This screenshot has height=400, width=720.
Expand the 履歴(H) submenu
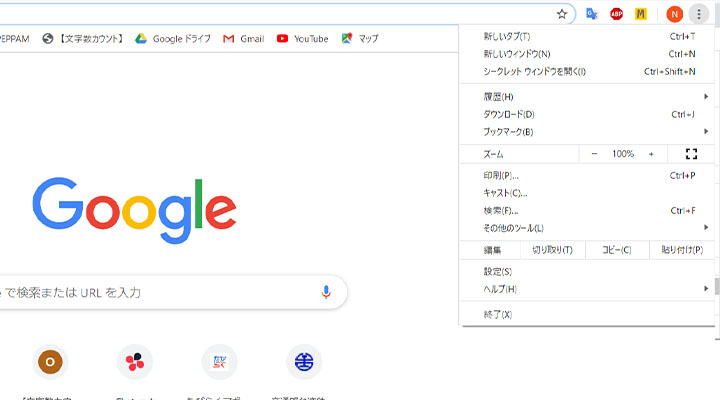(587, 96)
